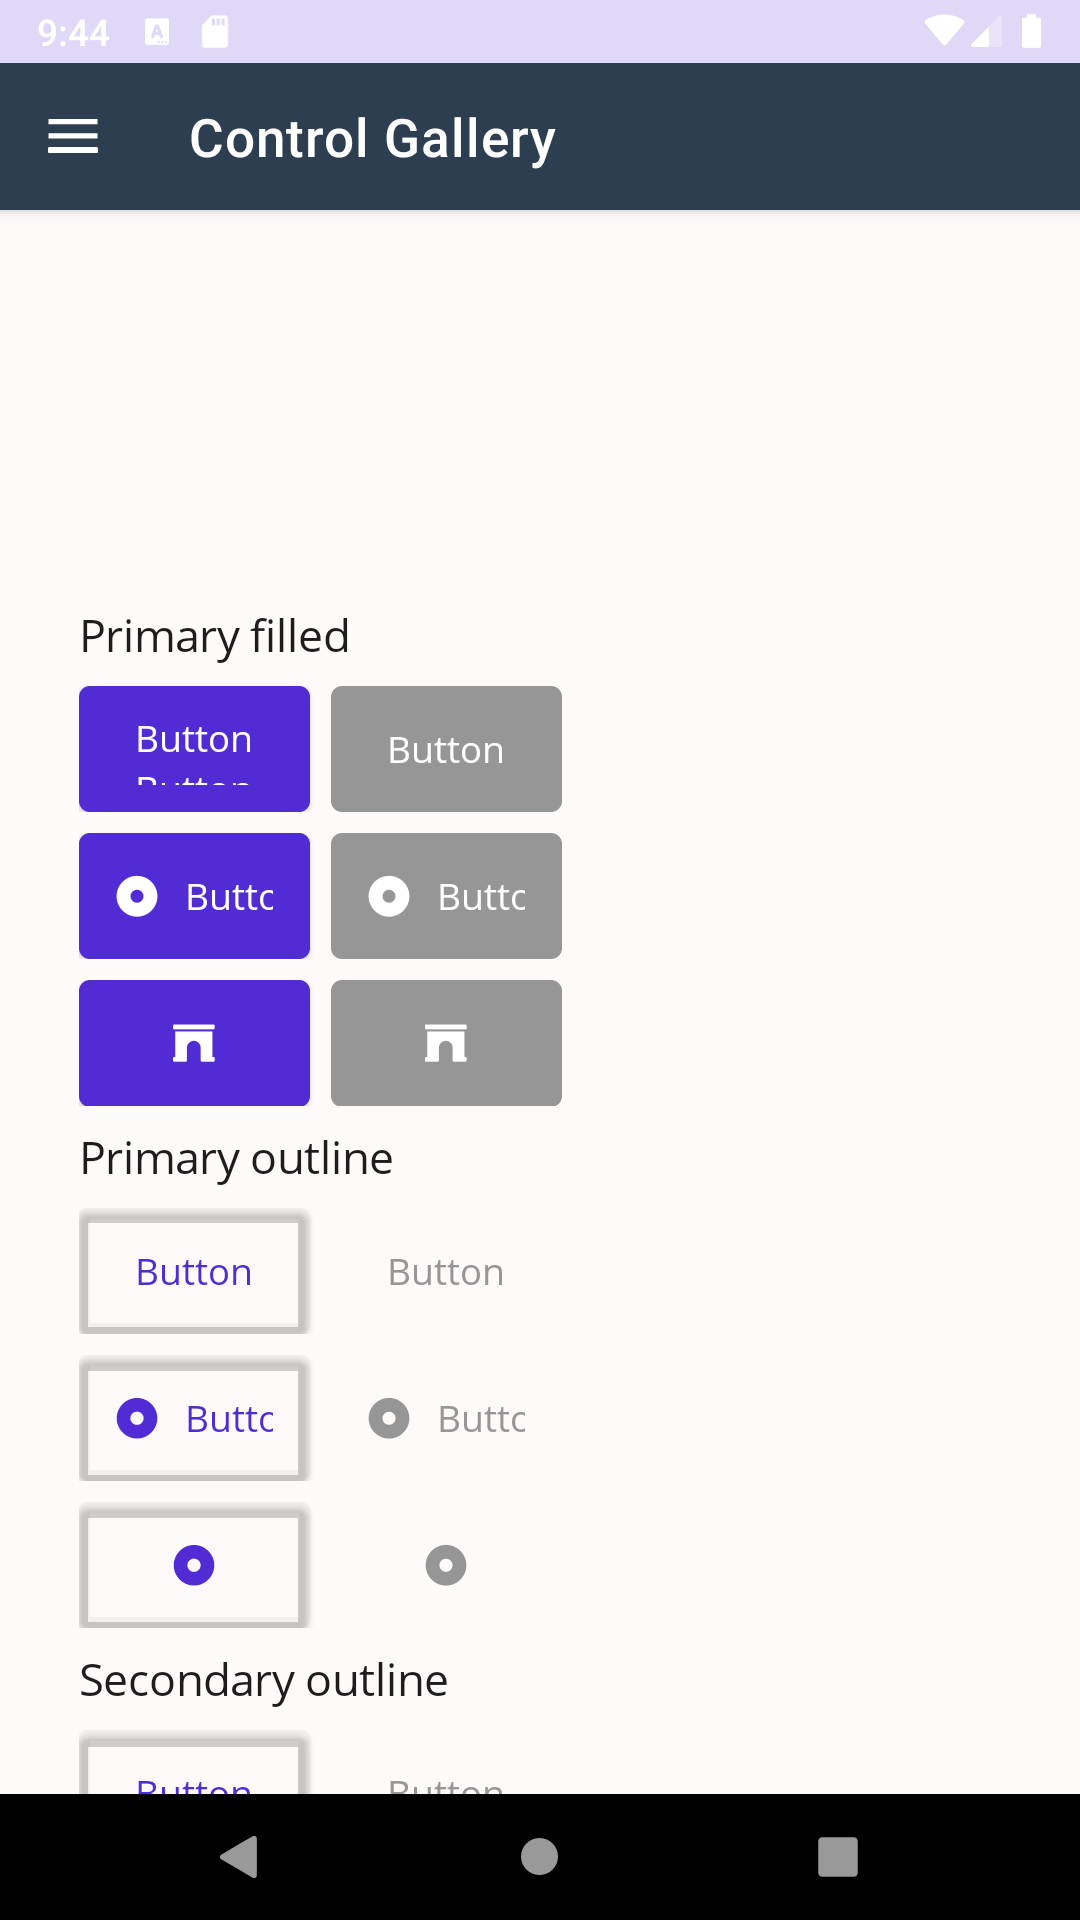
Task: Select the radio circle inside purple Buttc button
Action: 136,896
